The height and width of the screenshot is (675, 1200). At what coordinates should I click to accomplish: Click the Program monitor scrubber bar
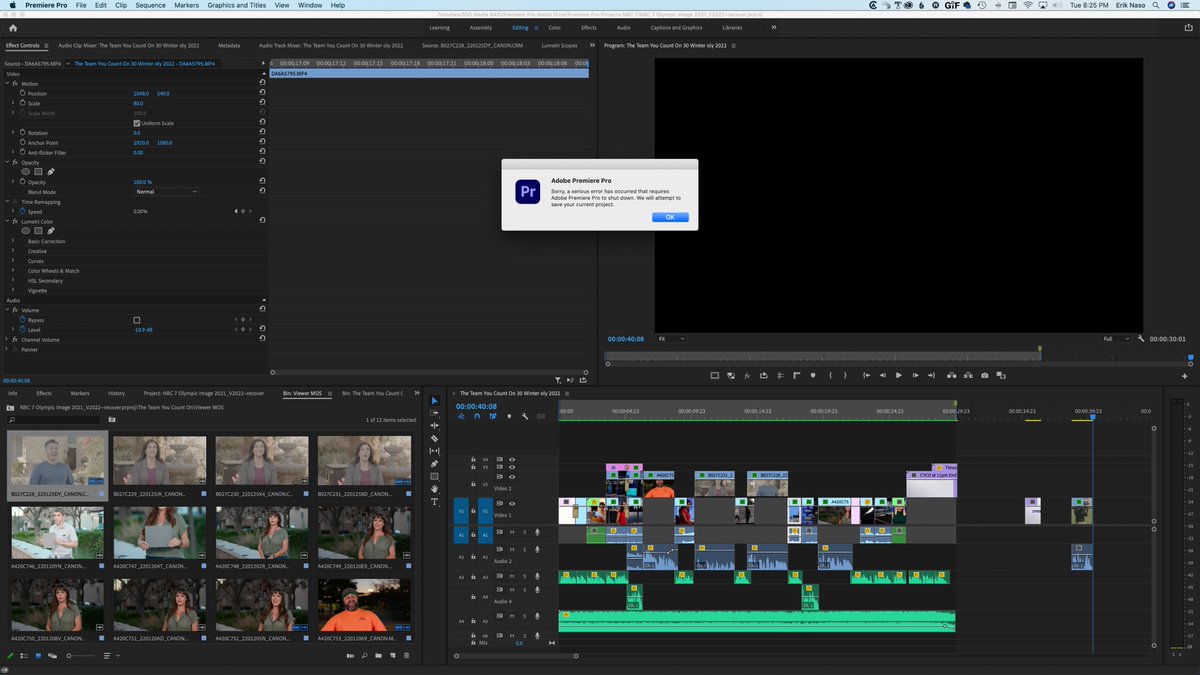[x=896, y=356]
